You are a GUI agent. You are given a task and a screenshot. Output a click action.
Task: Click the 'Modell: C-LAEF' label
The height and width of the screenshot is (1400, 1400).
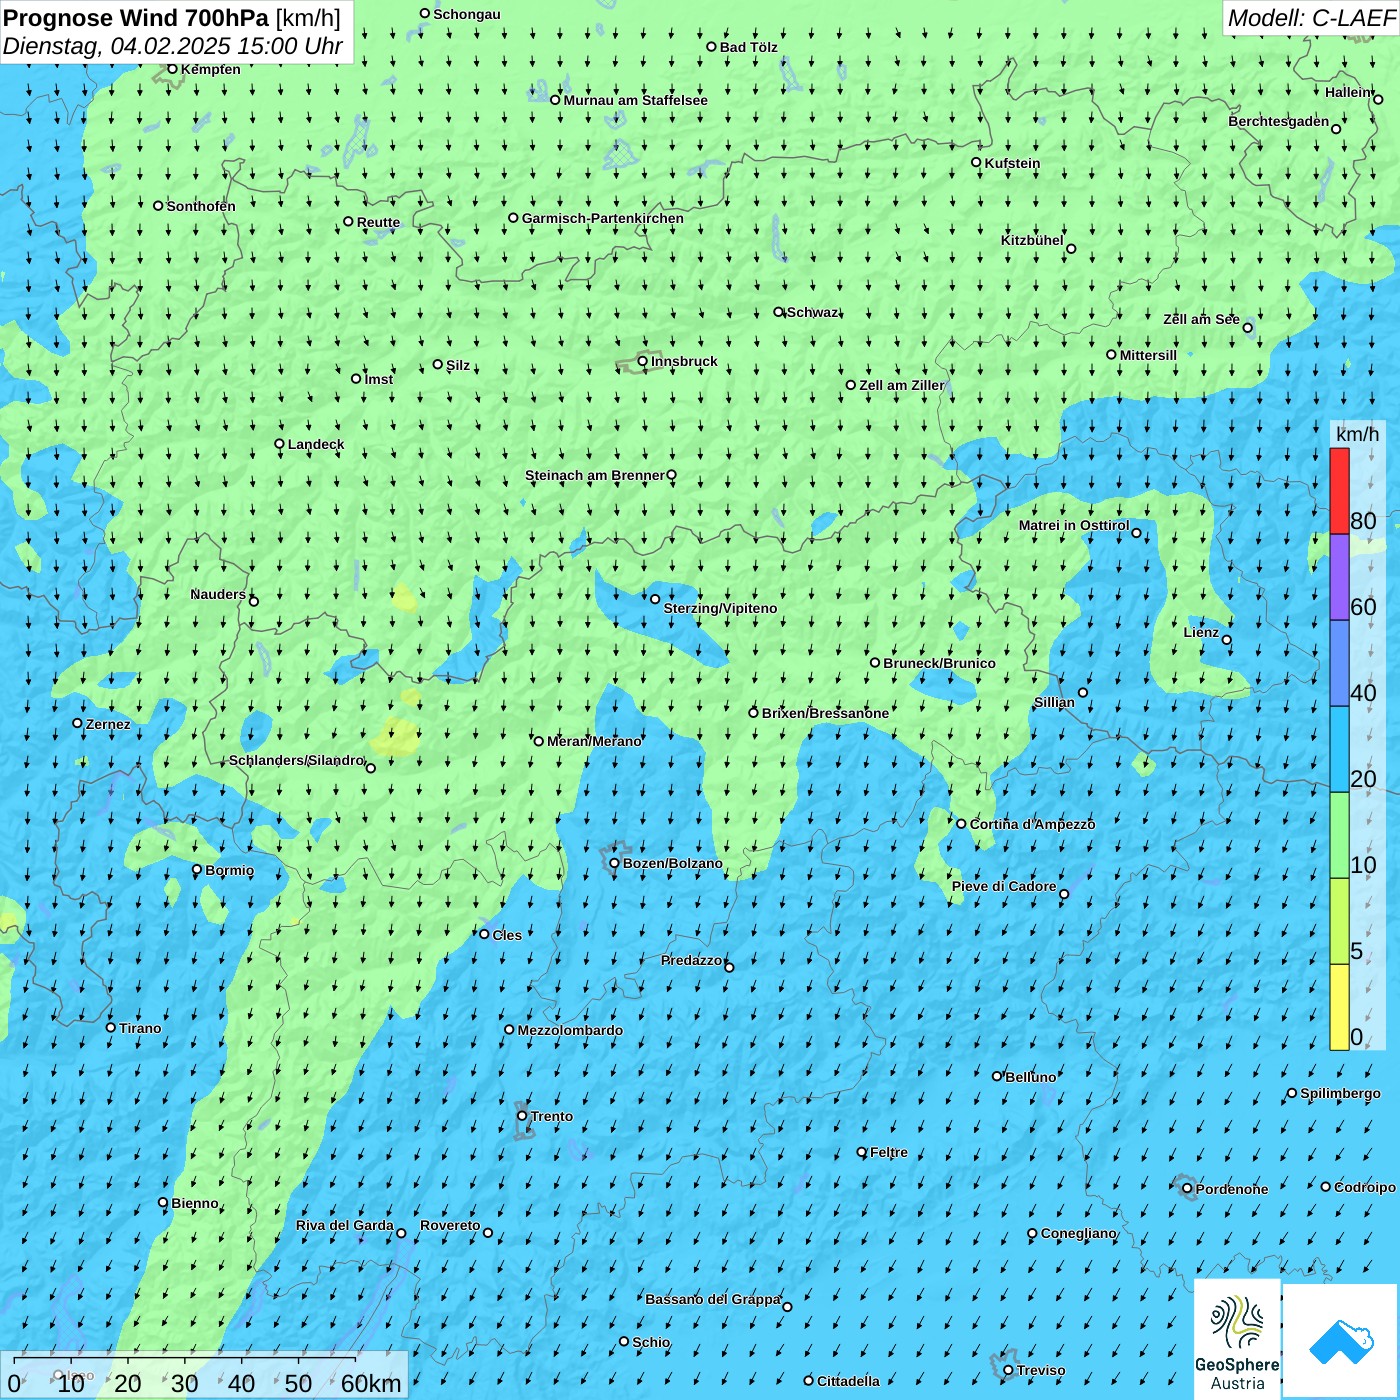click(x=1311, y=18)
